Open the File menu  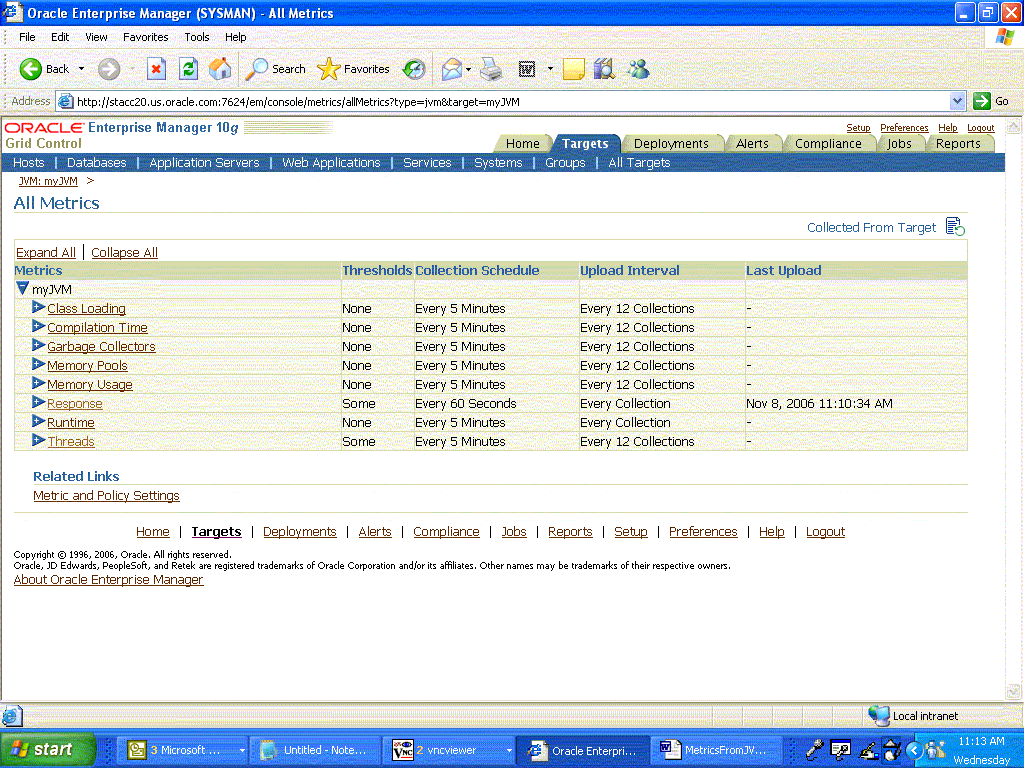(x=27, y=37)
